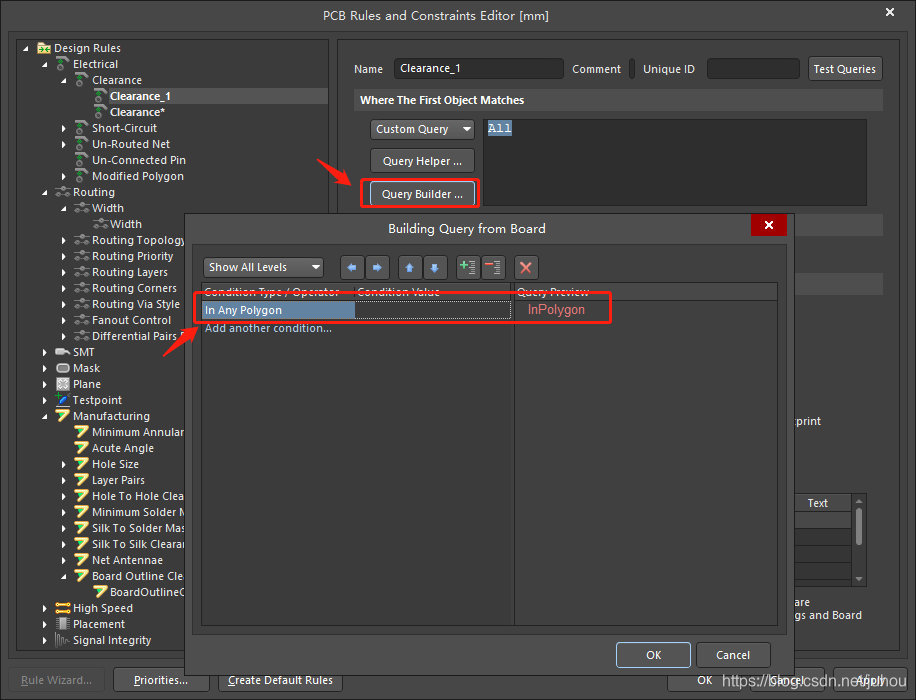Move condition down with down arrow
This screenshot has height=700, width=916.
pyautogui.click(x=434, y=267)
